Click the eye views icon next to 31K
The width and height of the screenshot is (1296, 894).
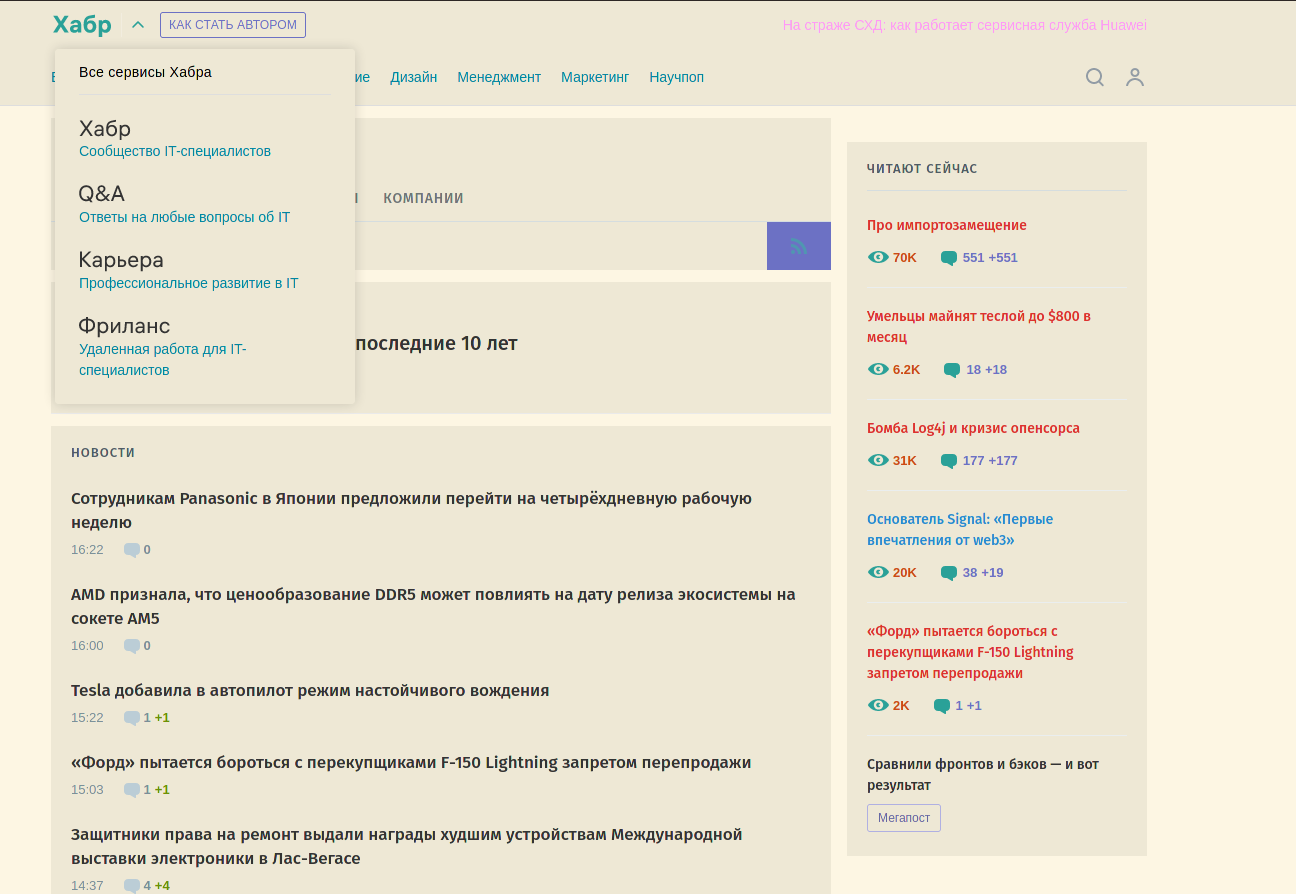pos(876,460)
